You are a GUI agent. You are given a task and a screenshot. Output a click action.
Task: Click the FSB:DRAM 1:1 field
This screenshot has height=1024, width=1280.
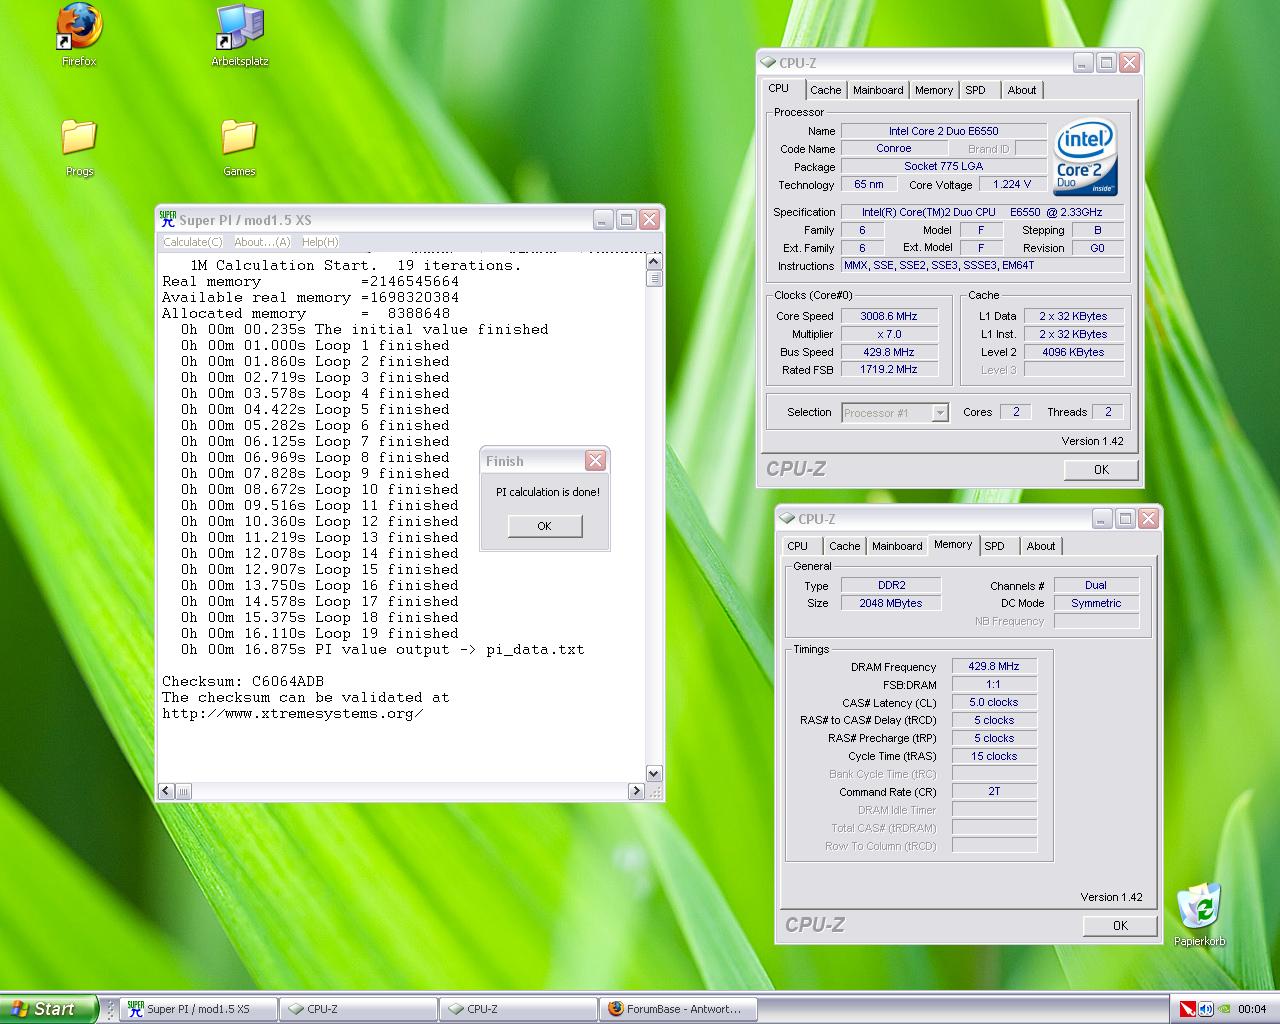coord(994,685)
